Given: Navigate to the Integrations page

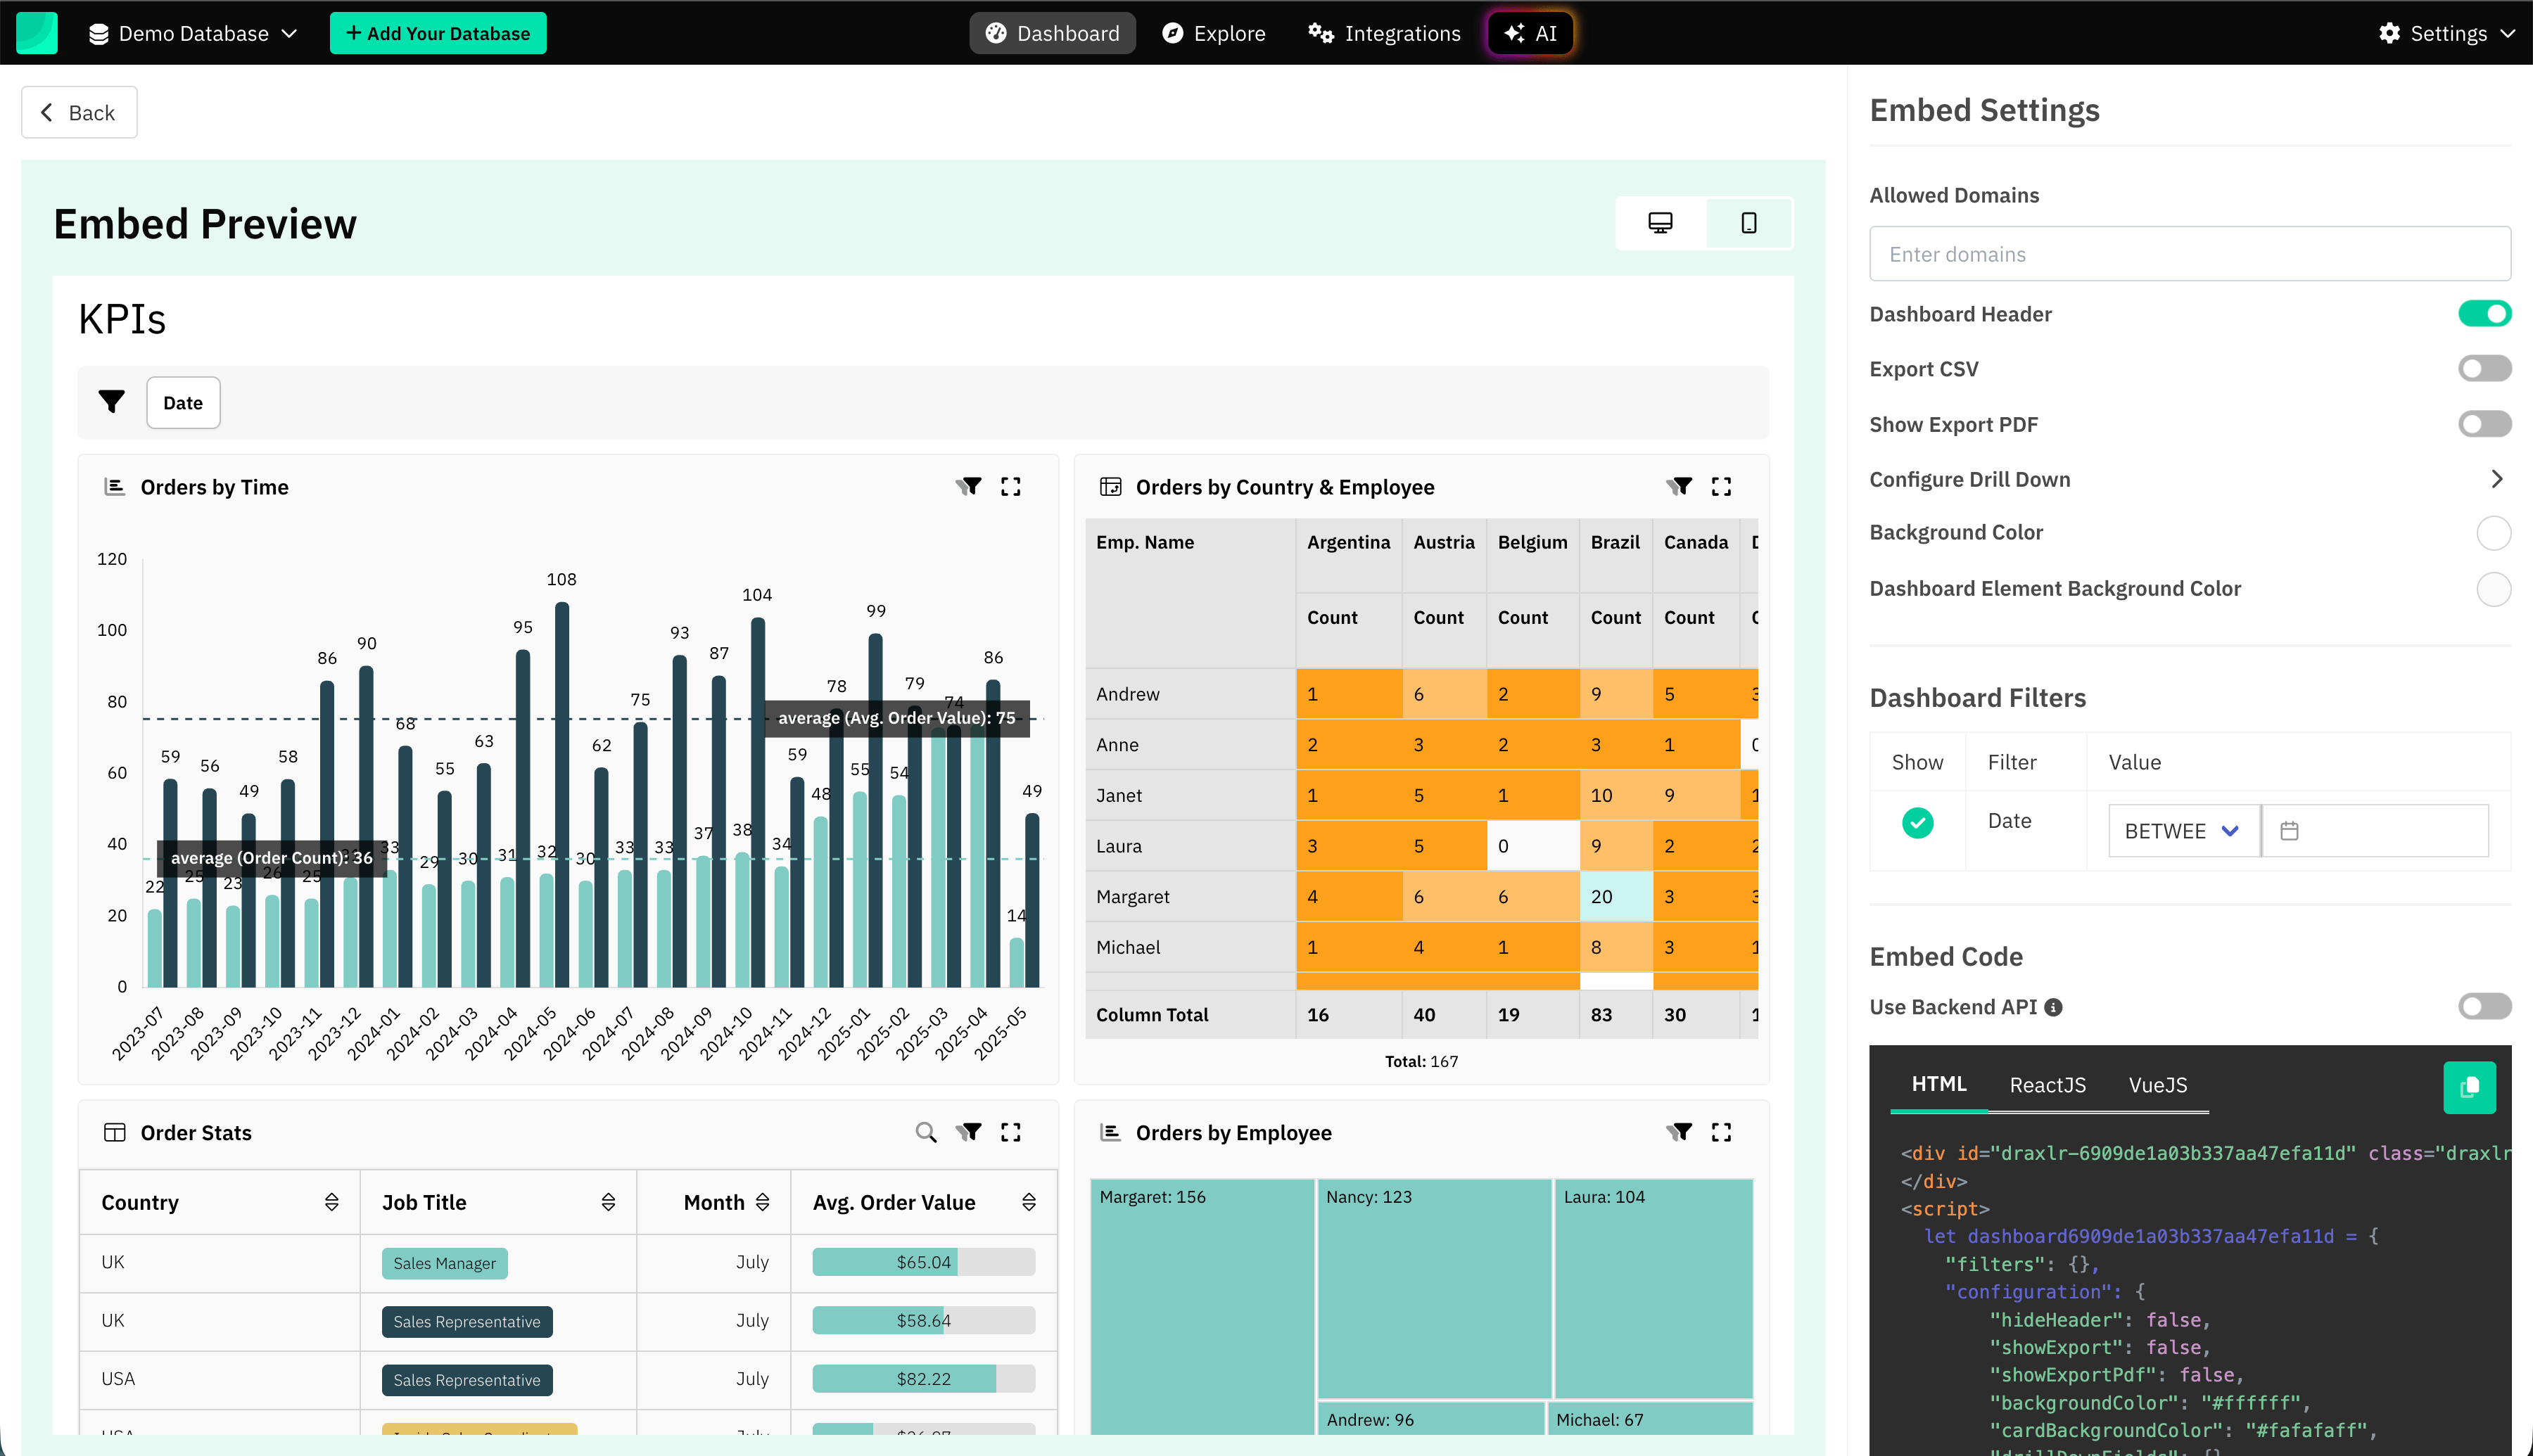Looking at the screenshot, I should tap(1383, 32).
